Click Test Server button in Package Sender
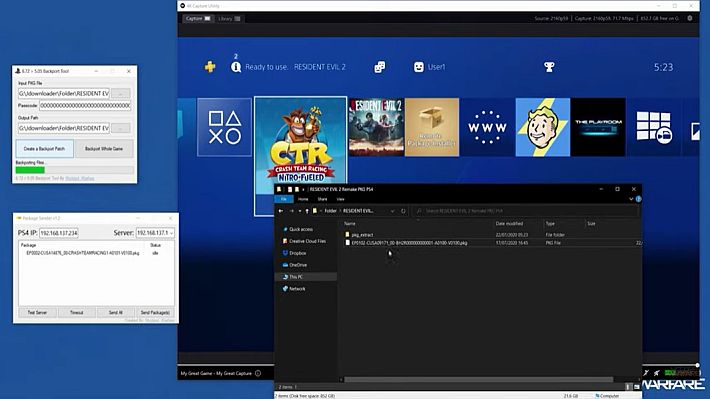 (x=37, y=312)
